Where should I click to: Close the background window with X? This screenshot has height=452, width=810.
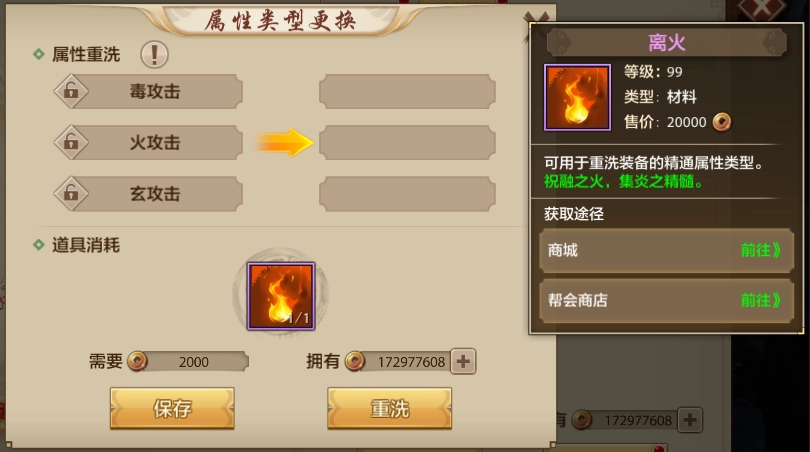coord(762,8)
